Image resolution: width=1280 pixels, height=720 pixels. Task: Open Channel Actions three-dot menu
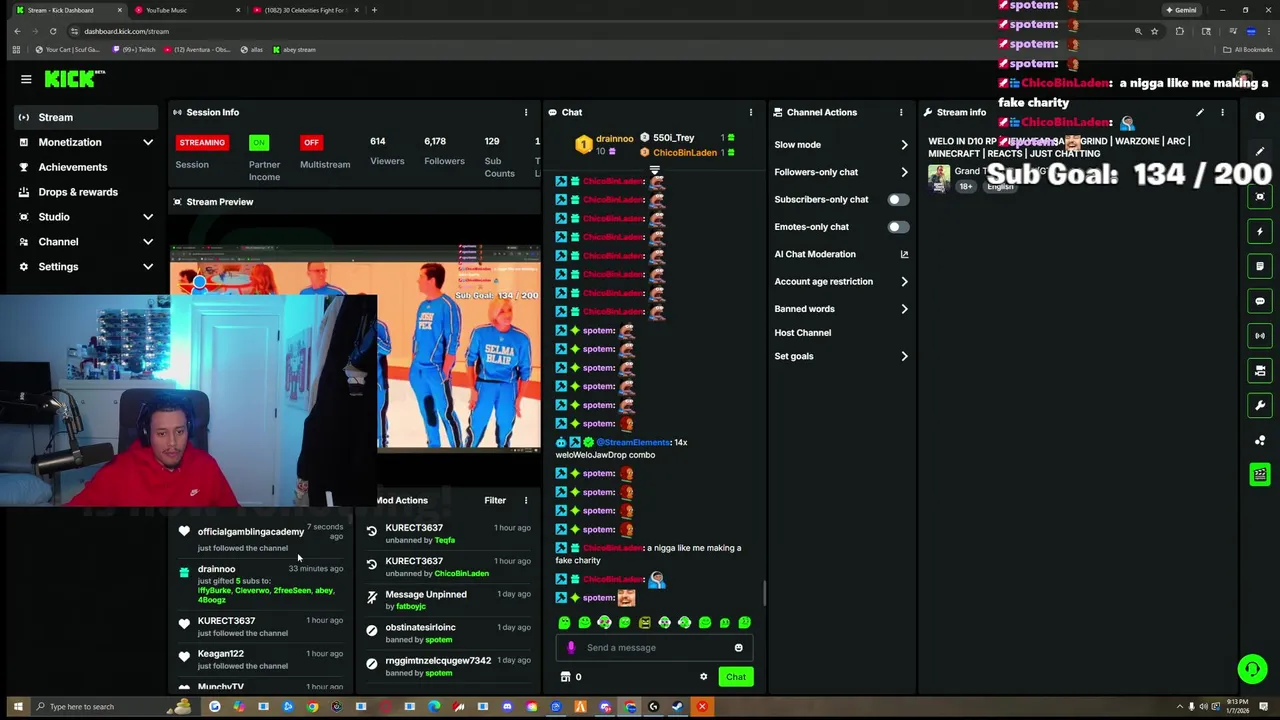pos(901,112)
